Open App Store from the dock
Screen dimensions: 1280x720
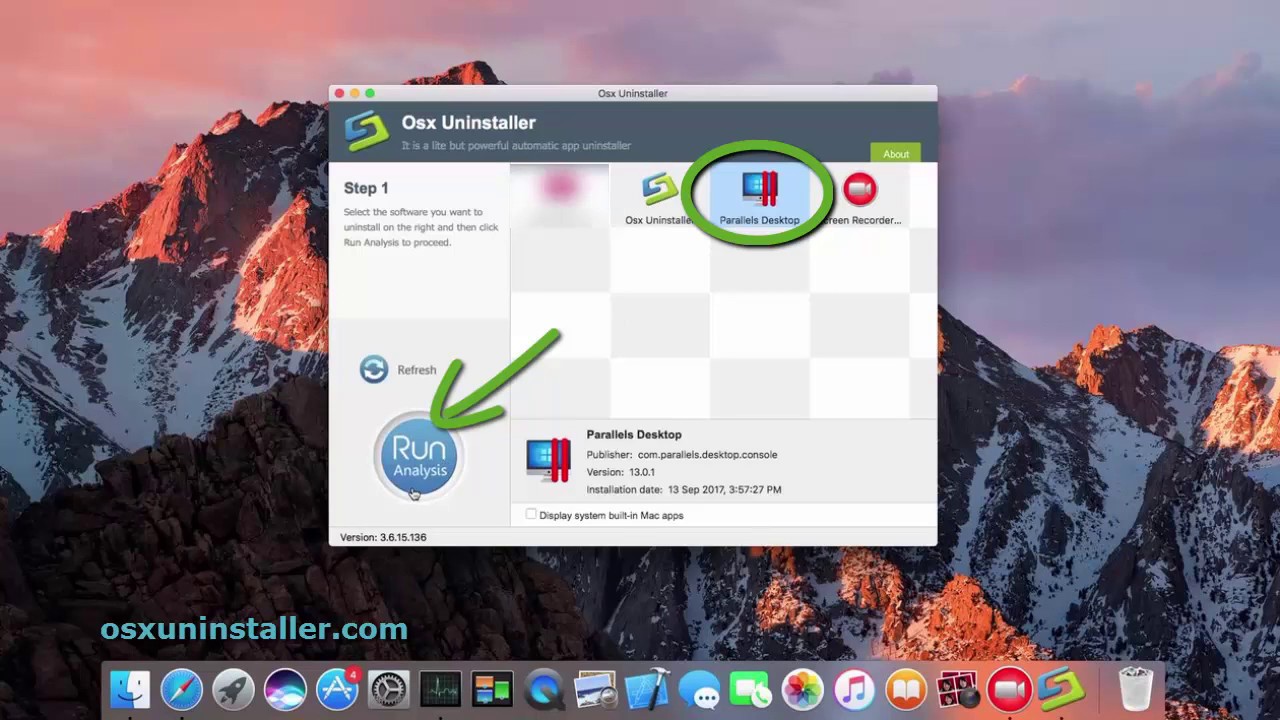click(x=337, y=689)
